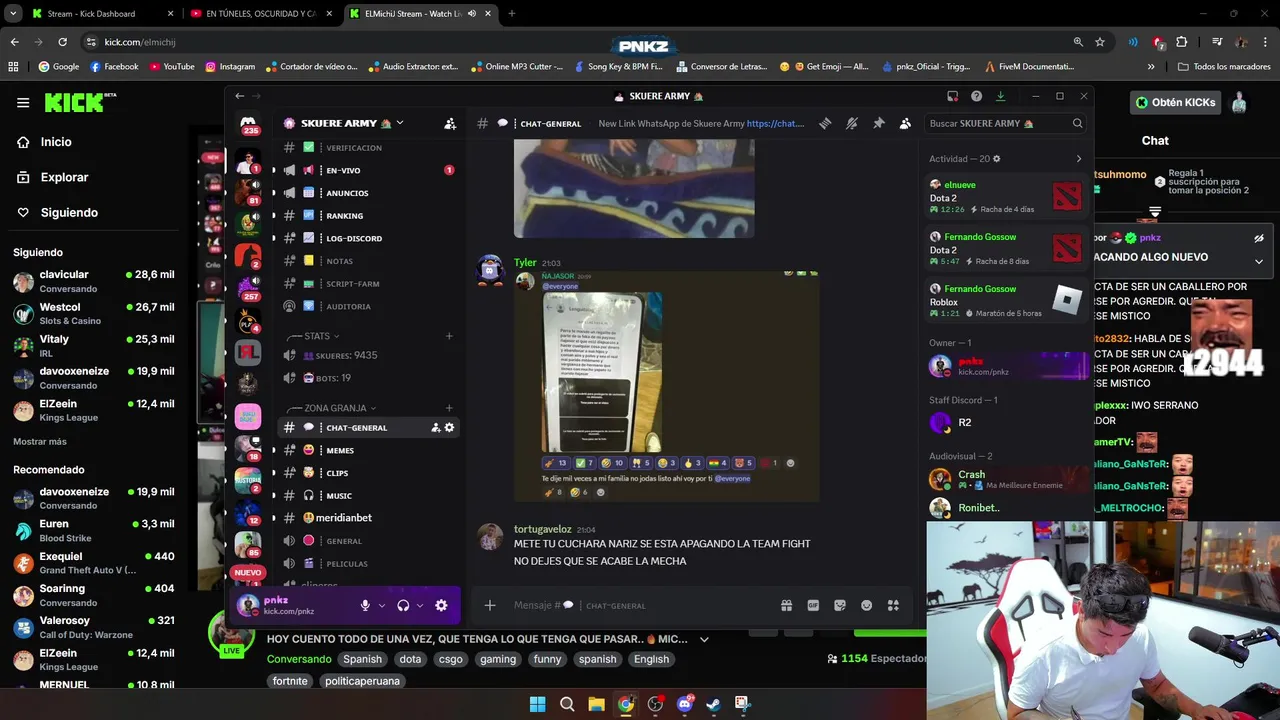Image resolution: width=1280 pixels, height=720 pixels.
Task: Open pinned messages in Discord header
Action: (879, 123)
